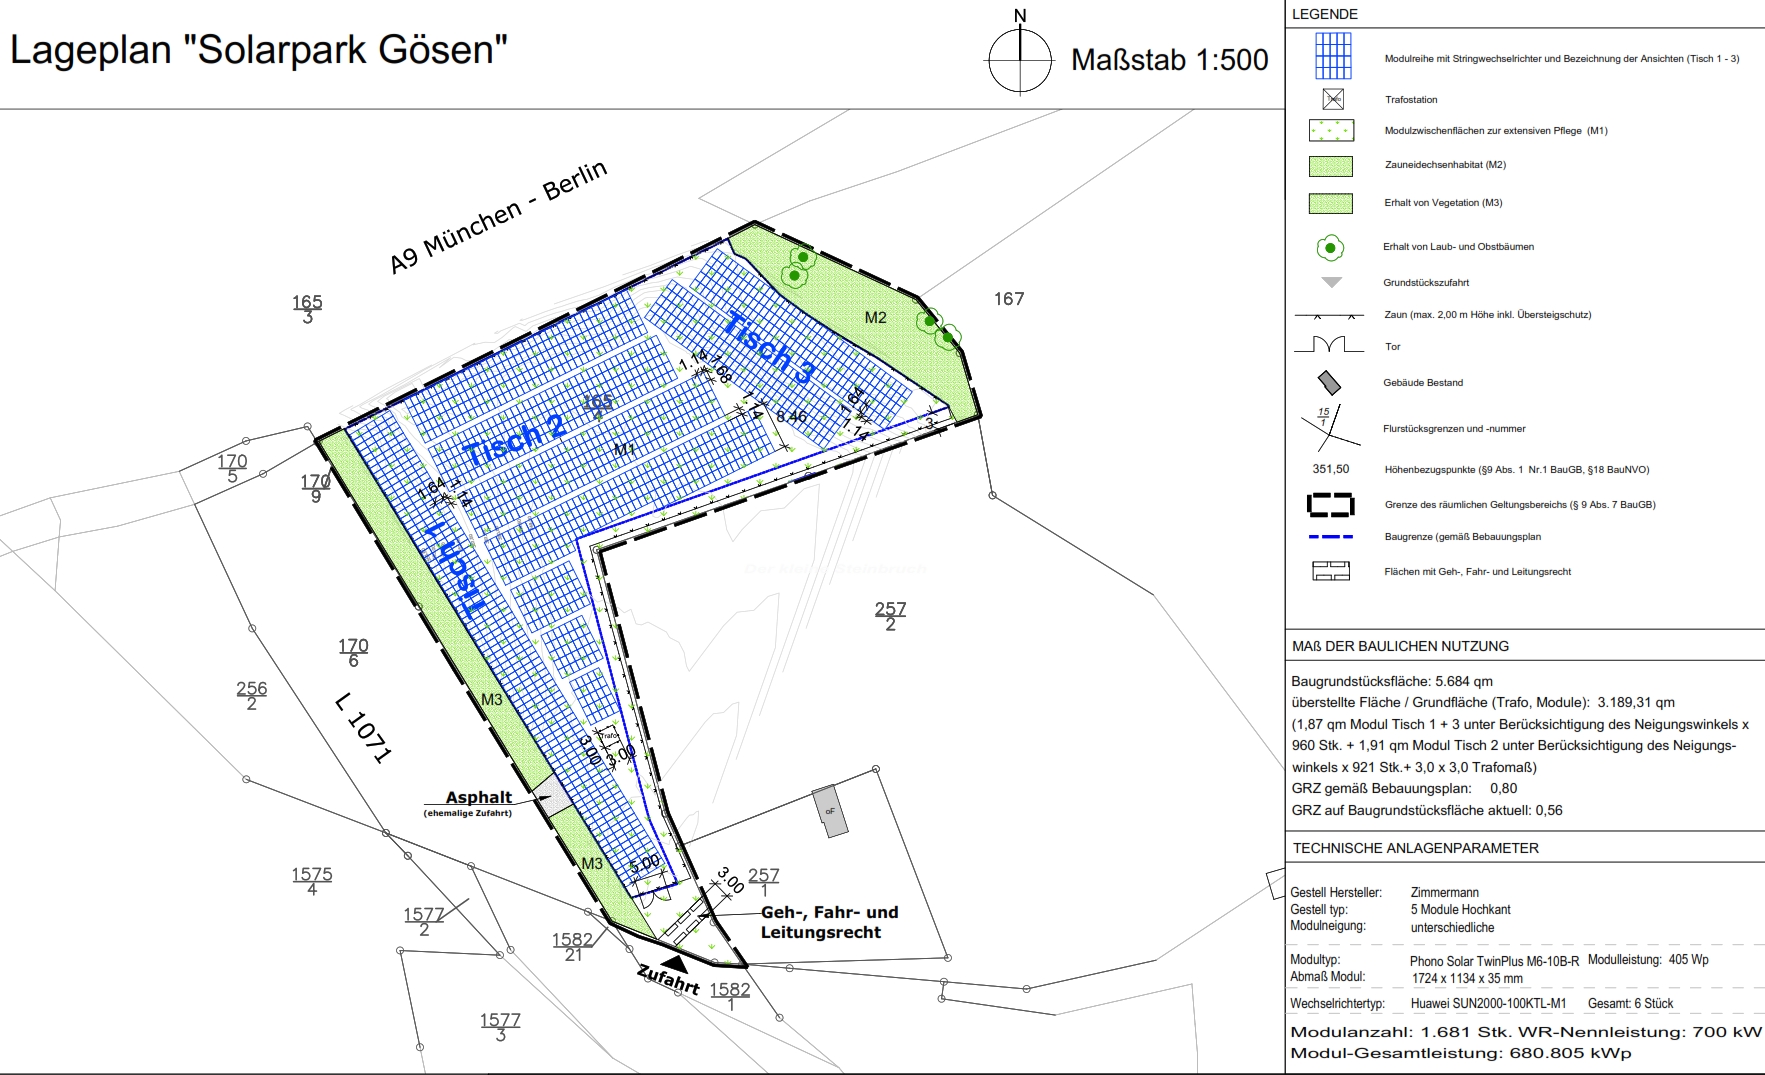
Task: Click the GRZ gemäß Bebauungsplan: 0,80 line
Action: point(1404,789)
